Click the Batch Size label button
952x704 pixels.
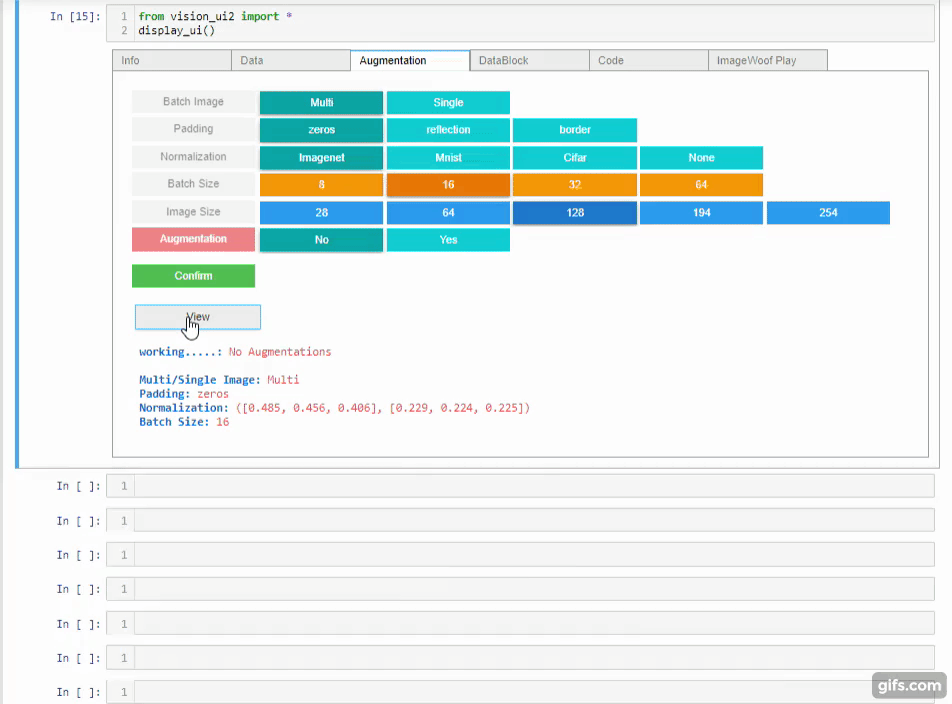(x=194, y=184)
